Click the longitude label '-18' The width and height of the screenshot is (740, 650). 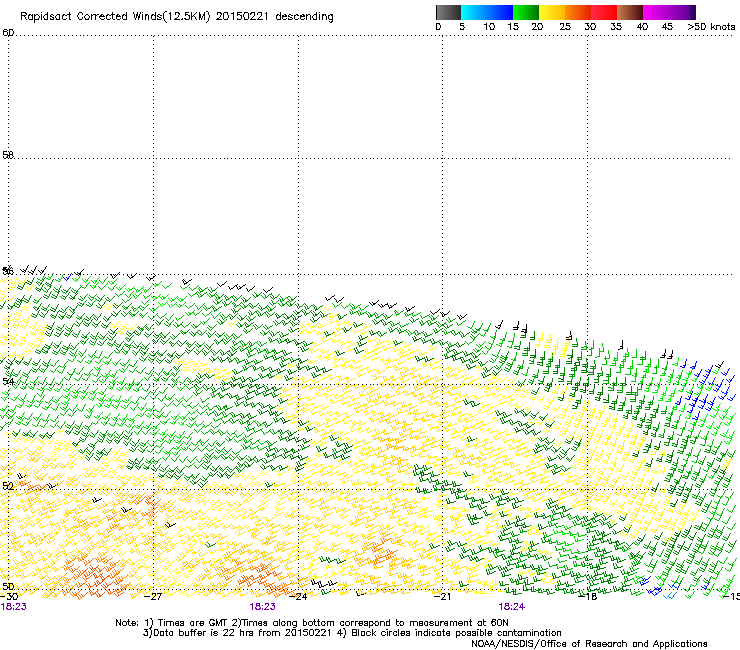588,597
